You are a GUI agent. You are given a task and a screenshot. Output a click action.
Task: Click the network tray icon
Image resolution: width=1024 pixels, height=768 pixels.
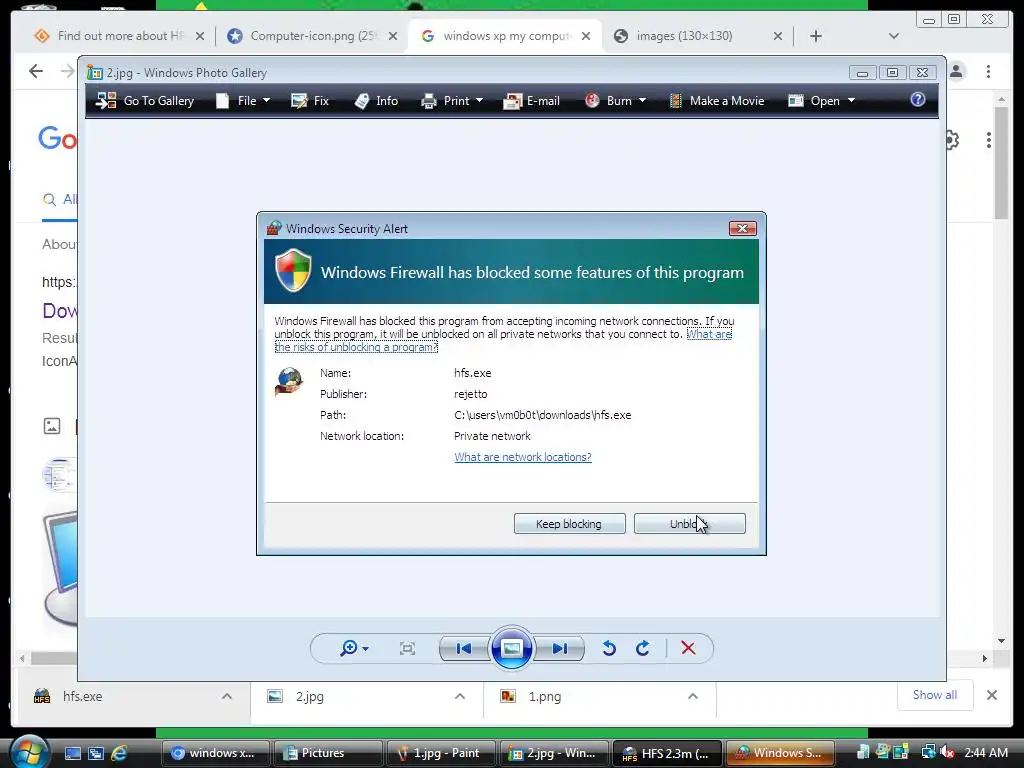(927, 752)
